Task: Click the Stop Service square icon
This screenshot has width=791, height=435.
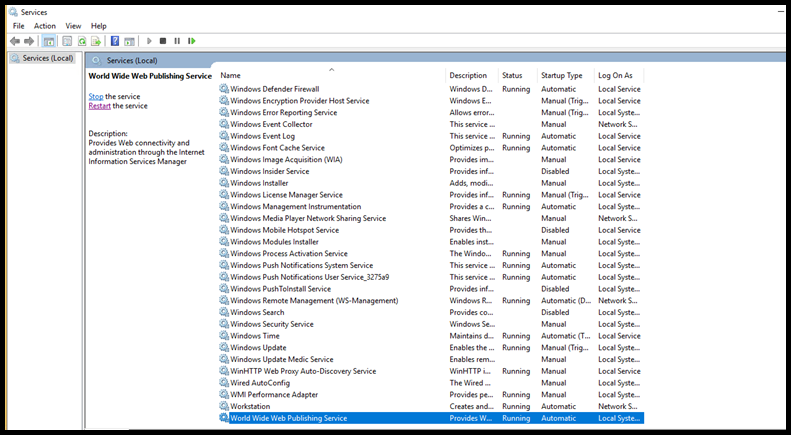Action: click(x=163, y=41)
